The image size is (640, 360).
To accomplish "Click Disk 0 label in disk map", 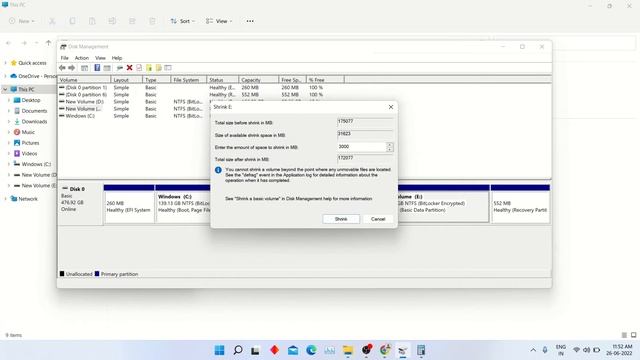I will pyautogui.click(x=77, y=189).
